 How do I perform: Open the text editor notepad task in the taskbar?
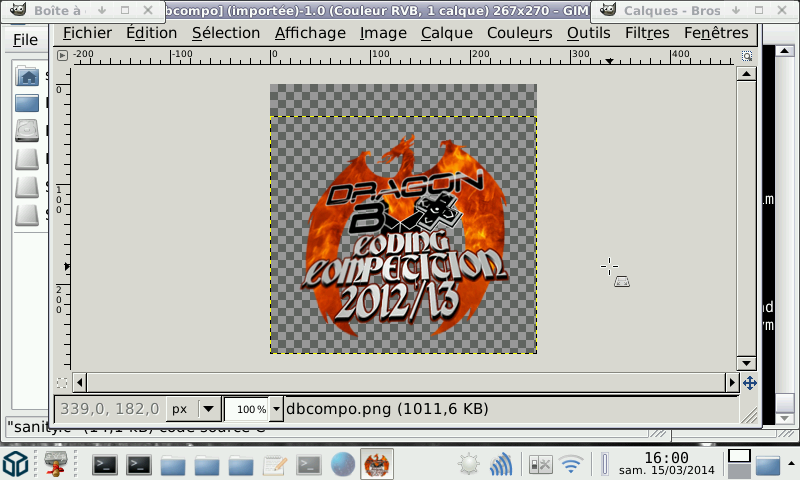(x=275, y=465)
